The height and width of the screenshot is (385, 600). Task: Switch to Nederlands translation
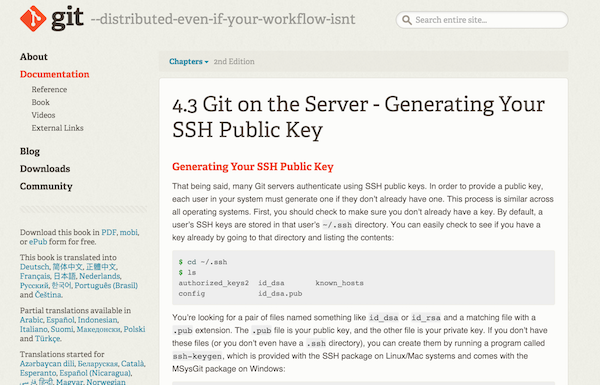pos(99,276)
